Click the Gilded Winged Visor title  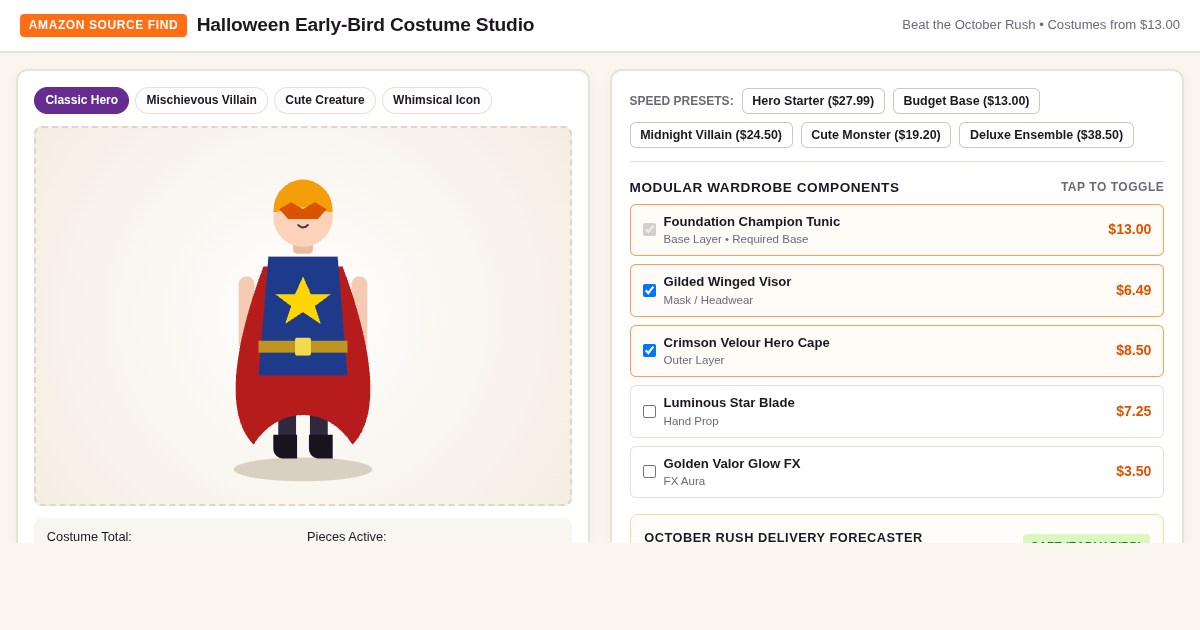click(x=727, y=282)
